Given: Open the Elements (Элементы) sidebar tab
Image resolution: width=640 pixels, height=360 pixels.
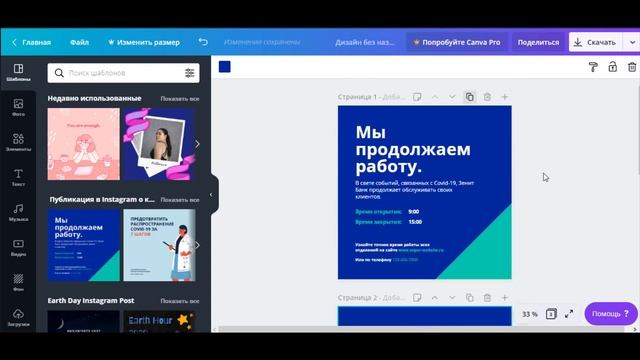Looking at the screenshot, I should click(18, 142).
